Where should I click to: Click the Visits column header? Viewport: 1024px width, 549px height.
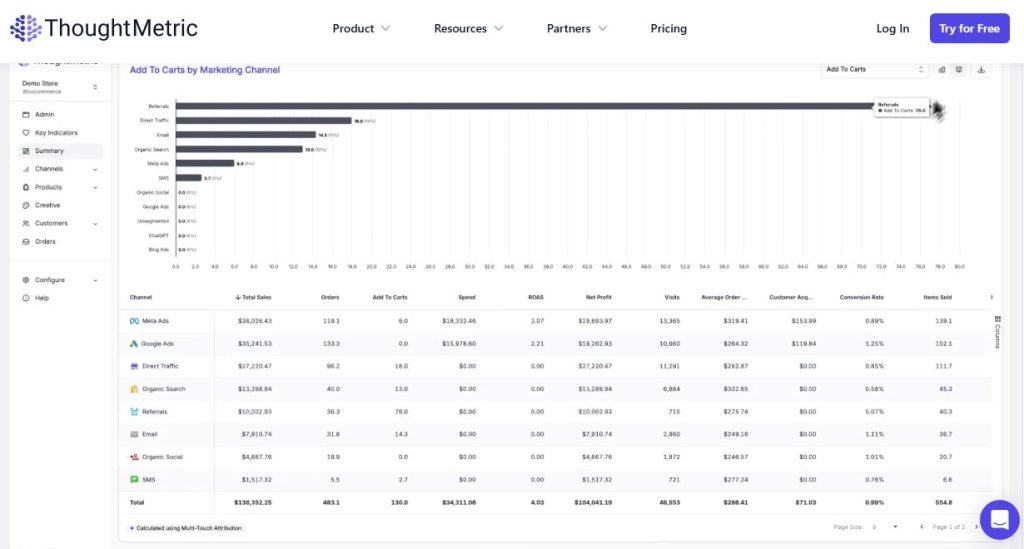[672, 297]
